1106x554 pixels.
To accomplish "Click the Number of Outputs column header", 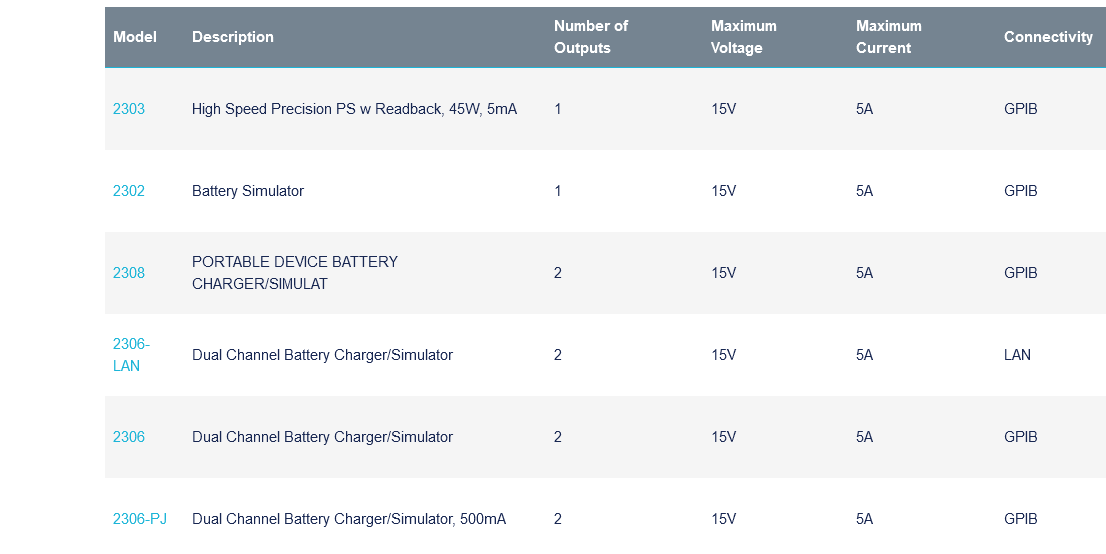I will pos(591,37).
